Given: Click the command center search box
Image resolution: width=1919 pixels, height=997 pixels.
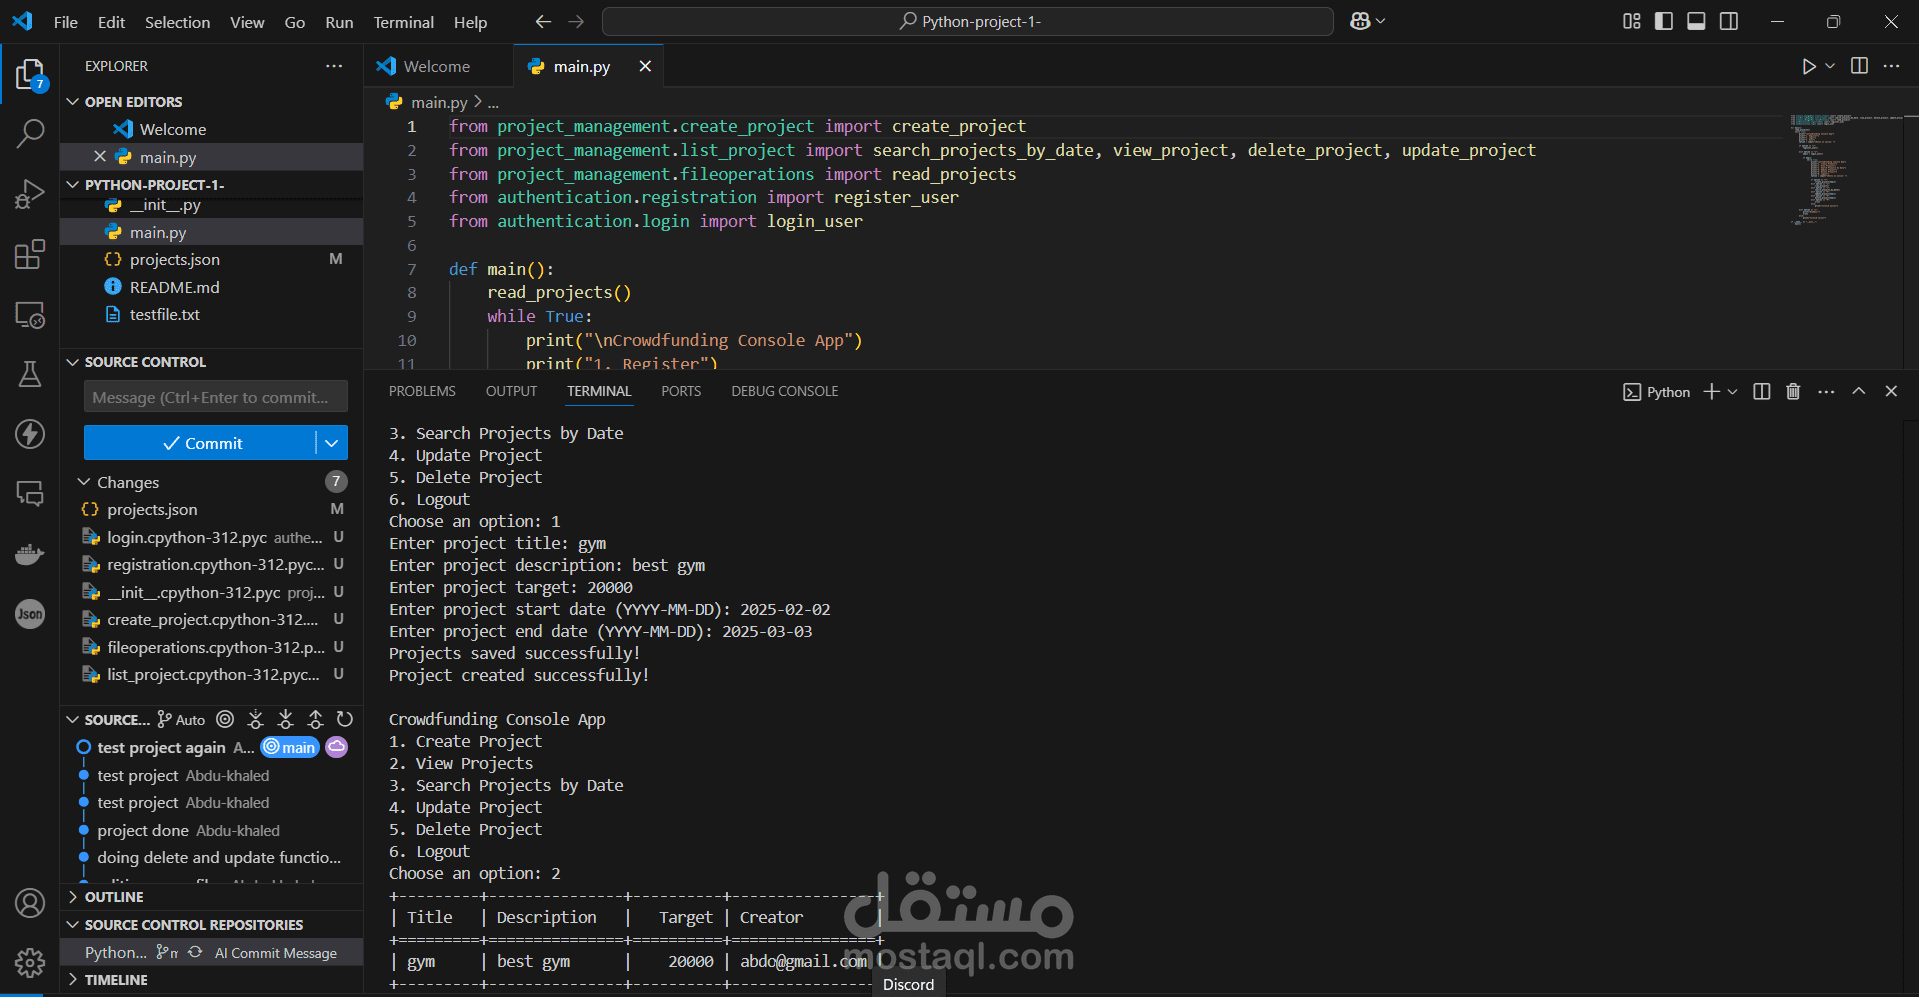Looking at the screenshot, I should pos(968,21).
